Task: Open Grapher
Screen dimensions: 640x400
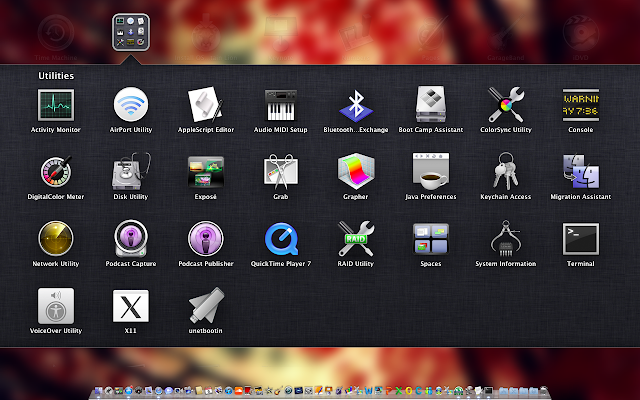Action: pyautogui.click(x=356, y=171)
